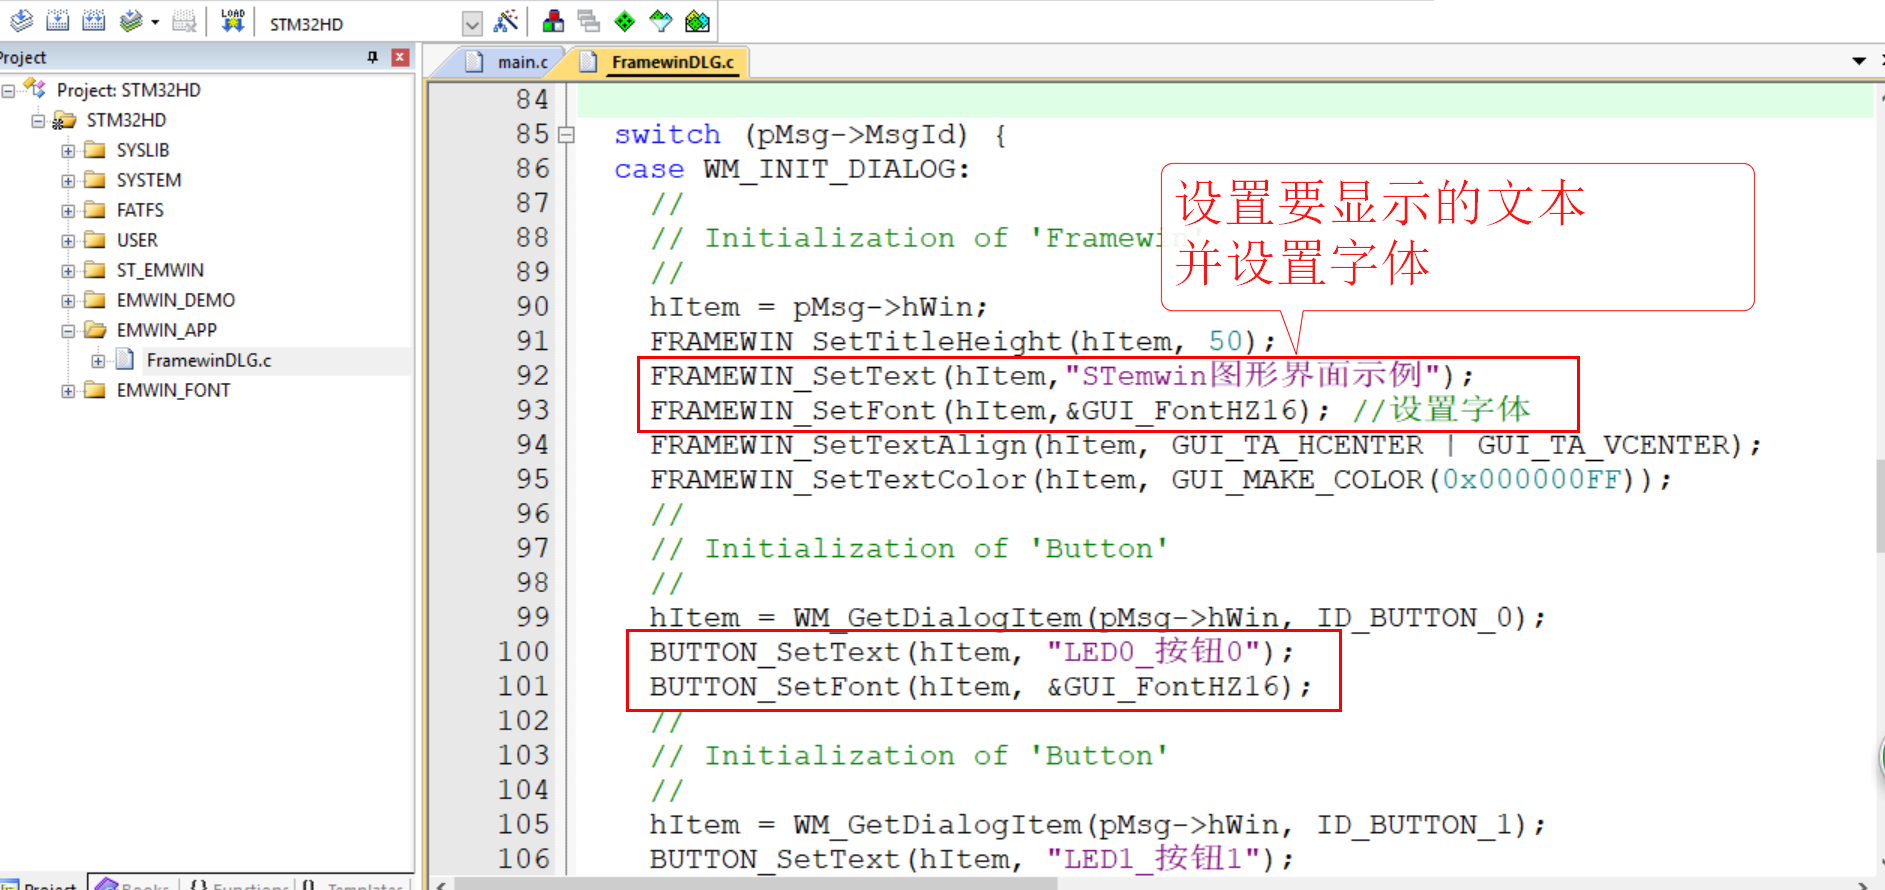Image resolution: width=1885 pixels, height=890 pixels.
Task: Open Manage Project Items colored blocks icon
Action: (553, 21)
